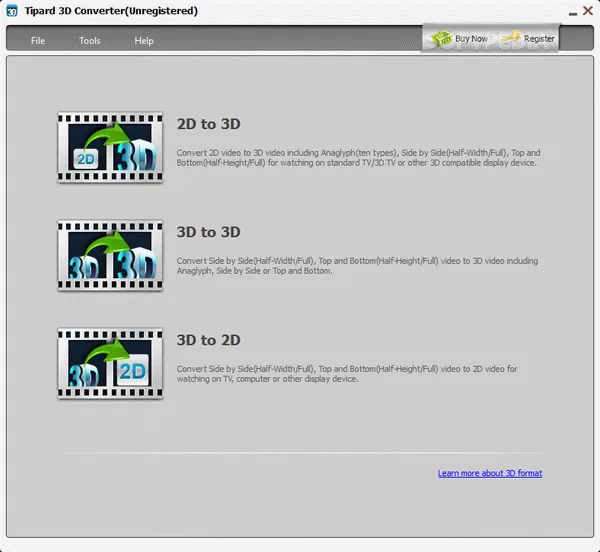Follow the Learn more about 3D format link
The image size is (600, 552).
[489, 473]
